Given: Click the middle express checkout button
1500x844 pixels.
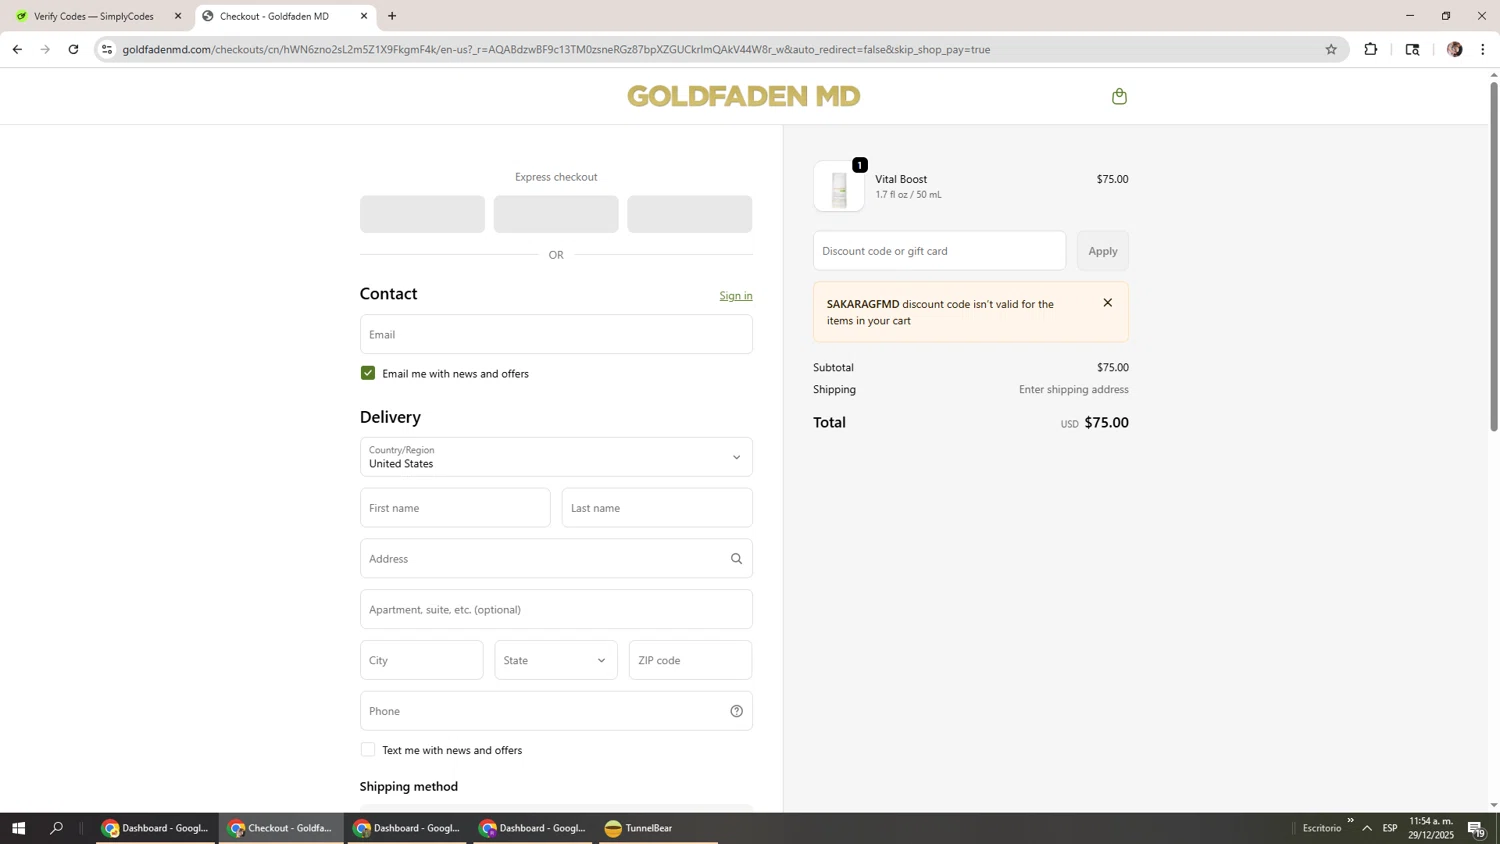Looking at the screenshot, I should 556,214.
